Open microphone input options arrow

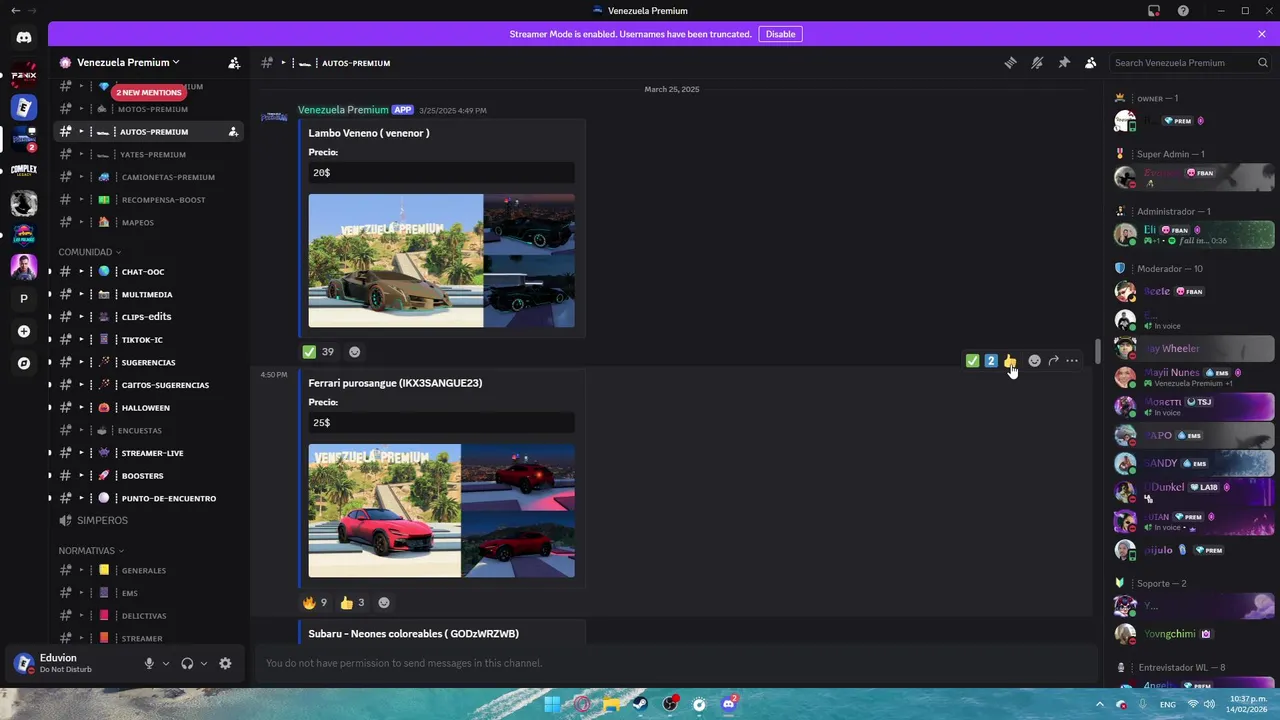(x=166, y=663)
